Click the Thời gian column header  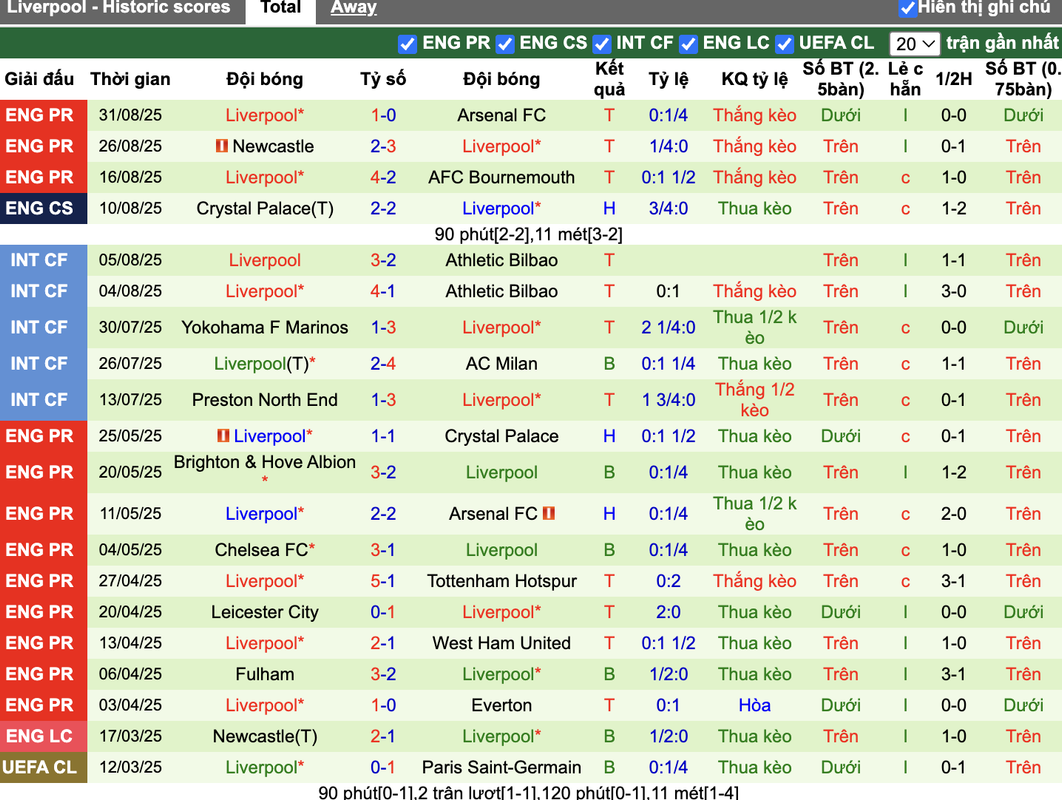click(x=130, y=79)
